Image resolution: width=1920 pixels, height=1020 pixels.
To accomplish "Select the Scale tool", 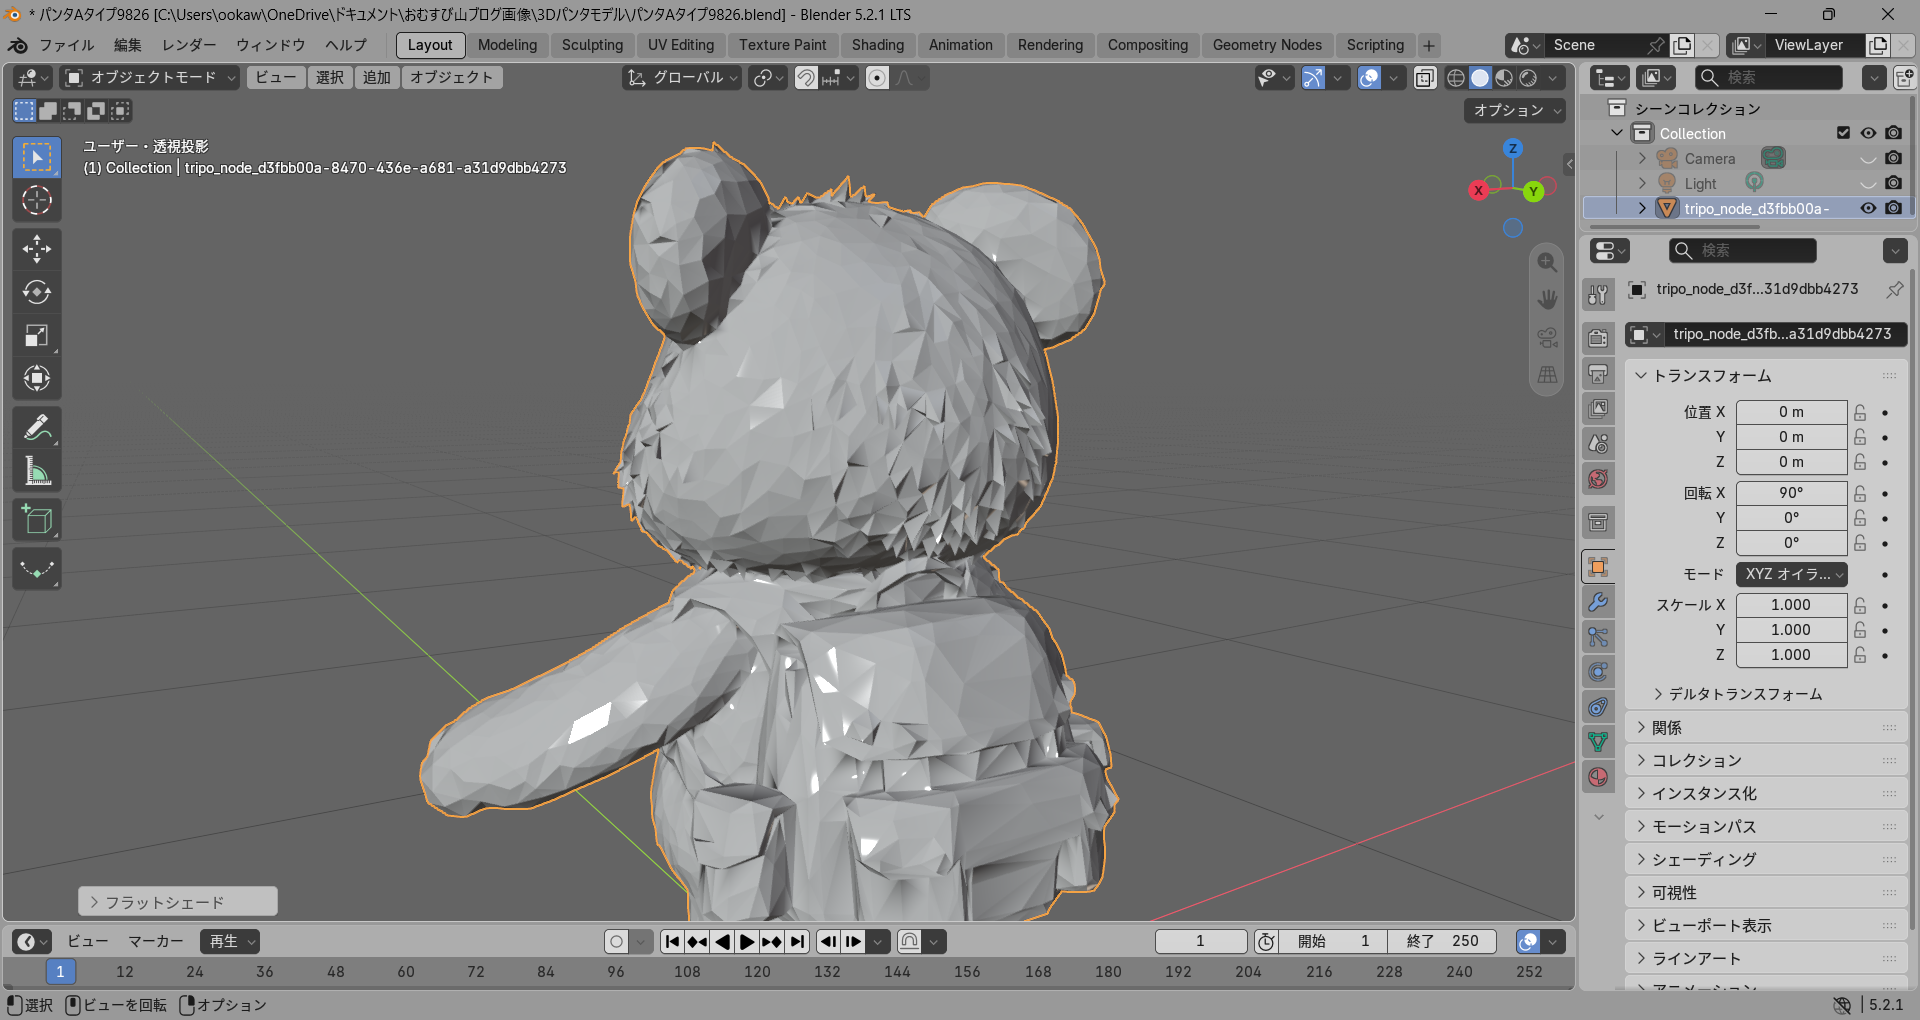I will click(37, 335).
